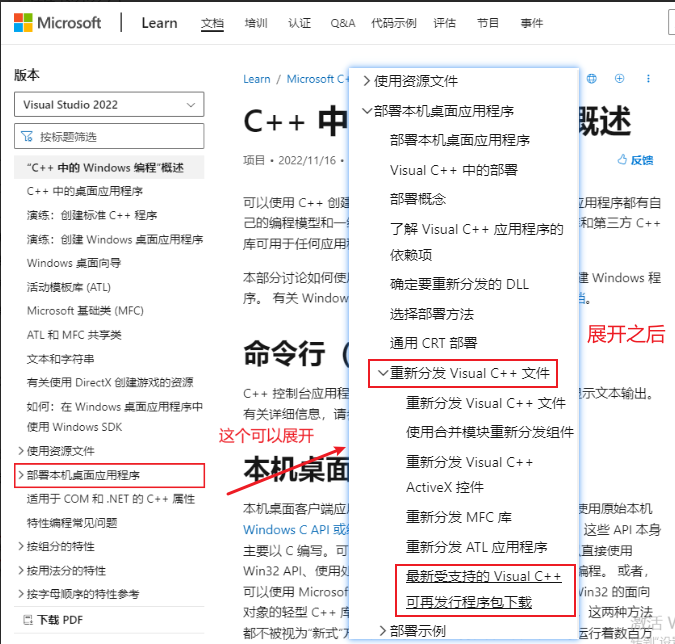Image resolution: width=675 pixels, height=644 pixels.
Task: Click the add to collection plus icon
Action: 619,78
